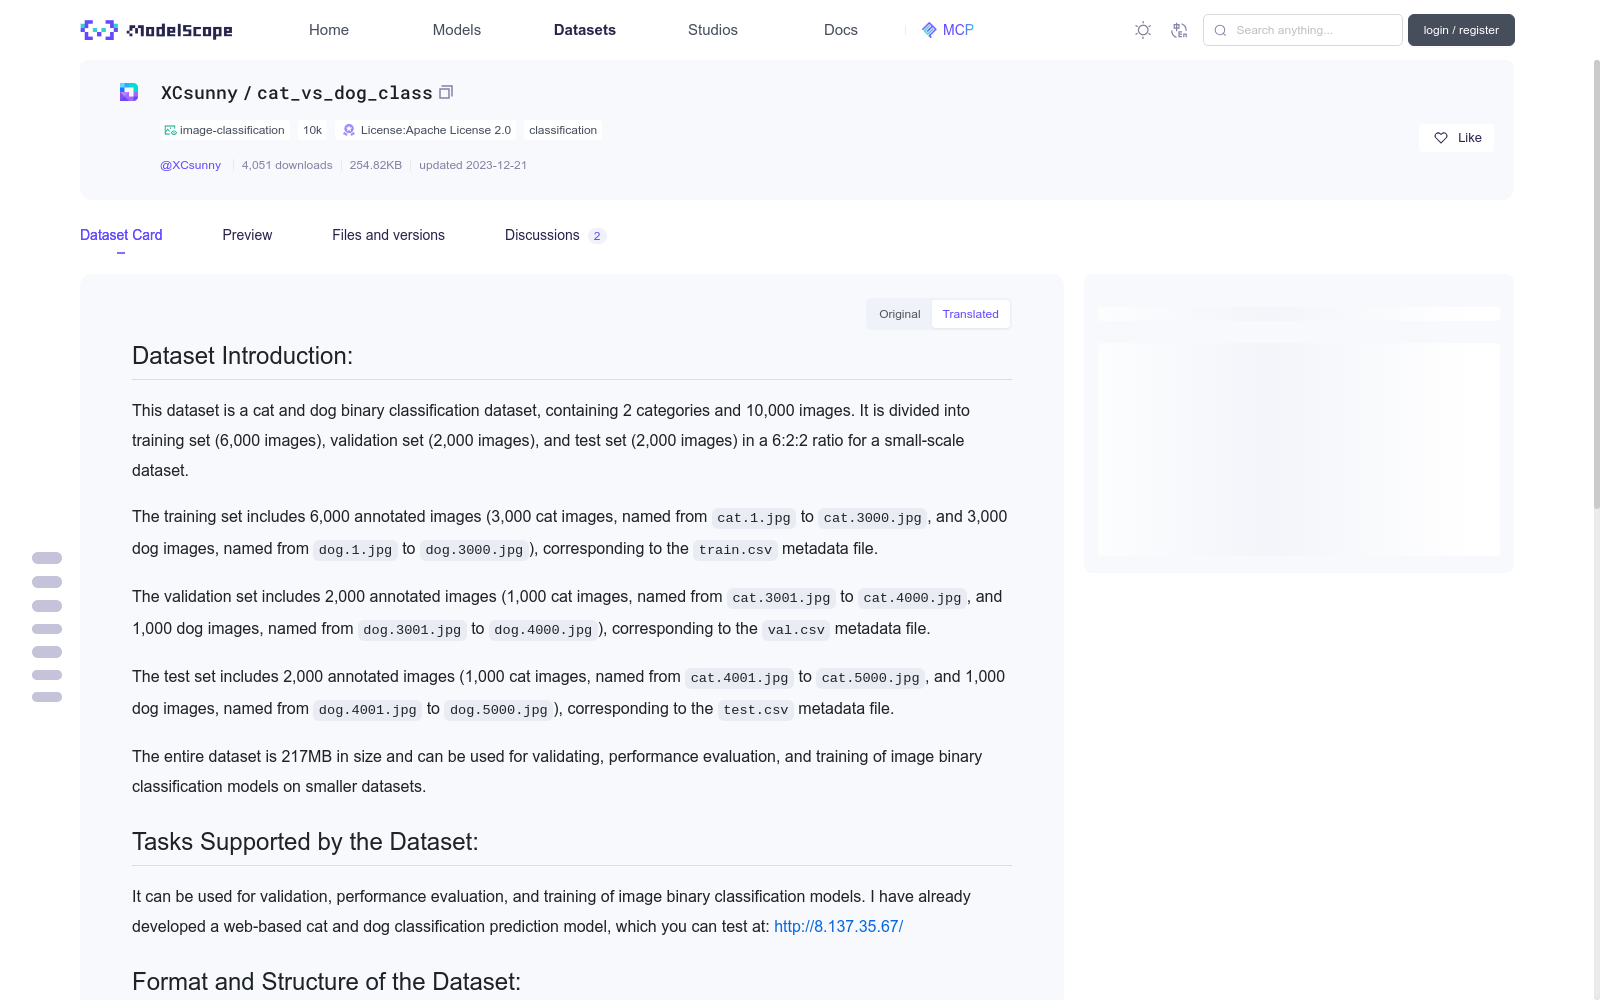
Task: Select the last sidebar outline marker
Action: coord(47,697)
